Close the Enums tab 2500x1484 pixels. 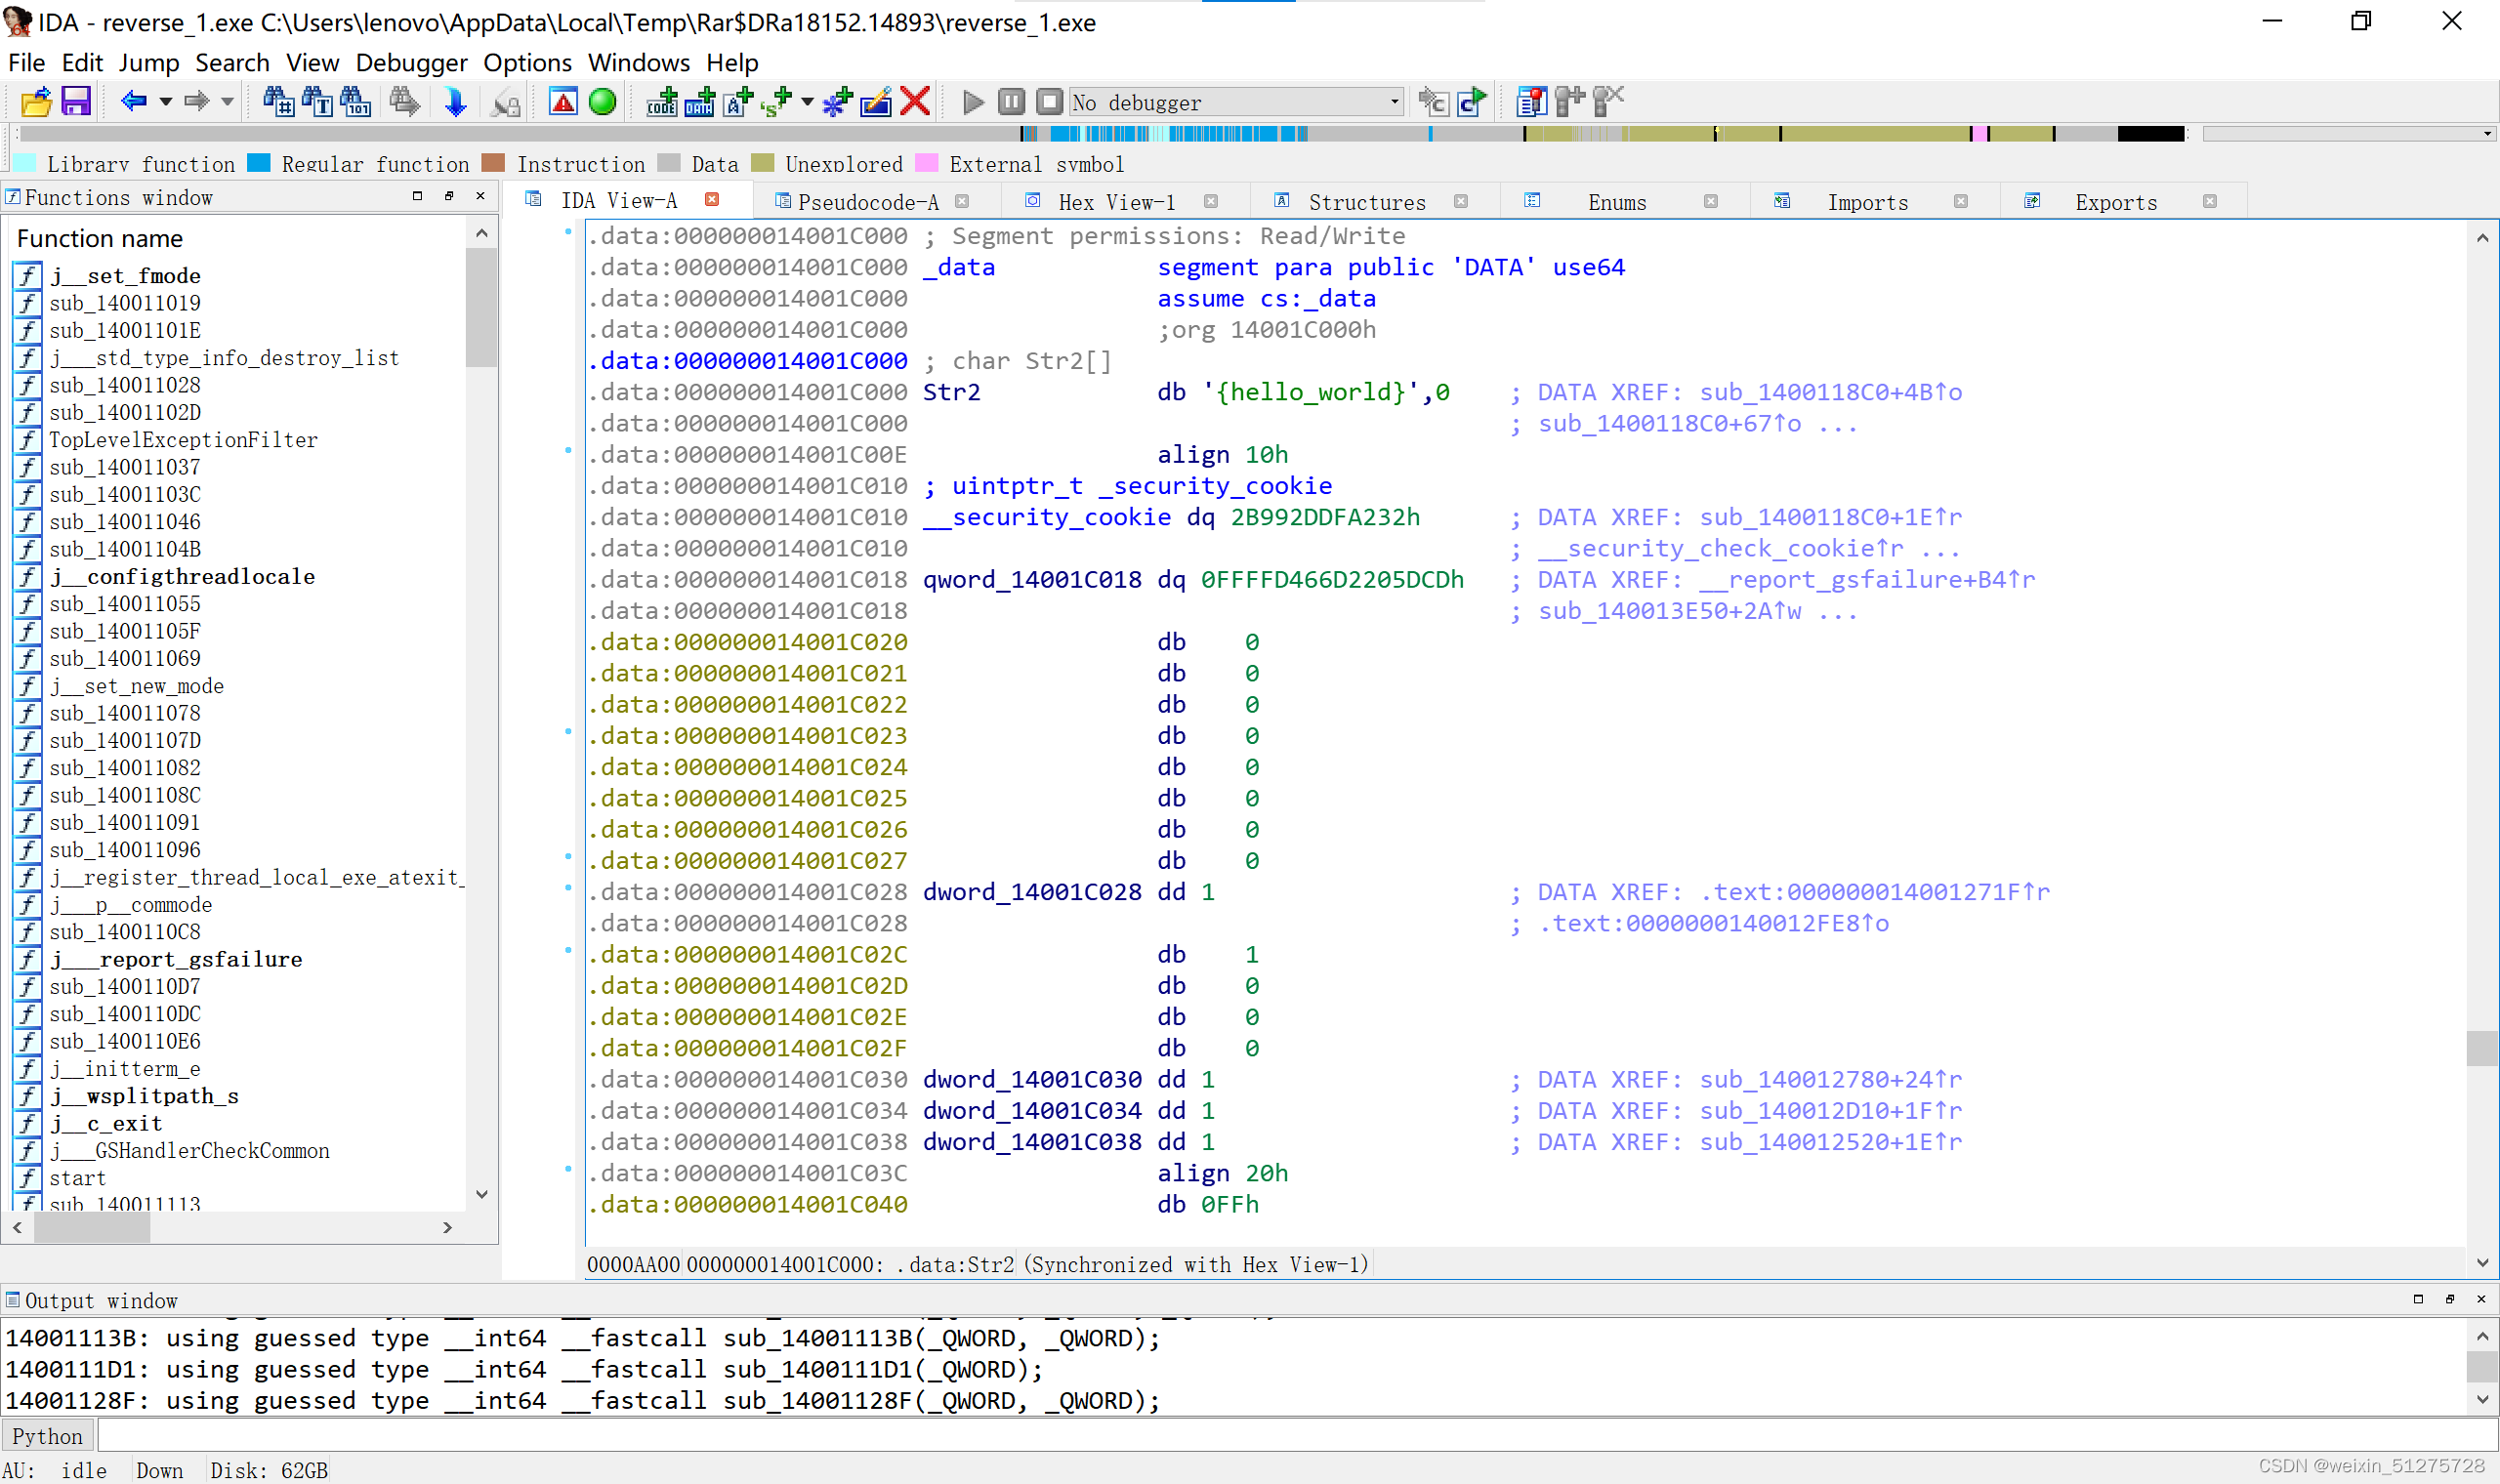coord(1711,201)
